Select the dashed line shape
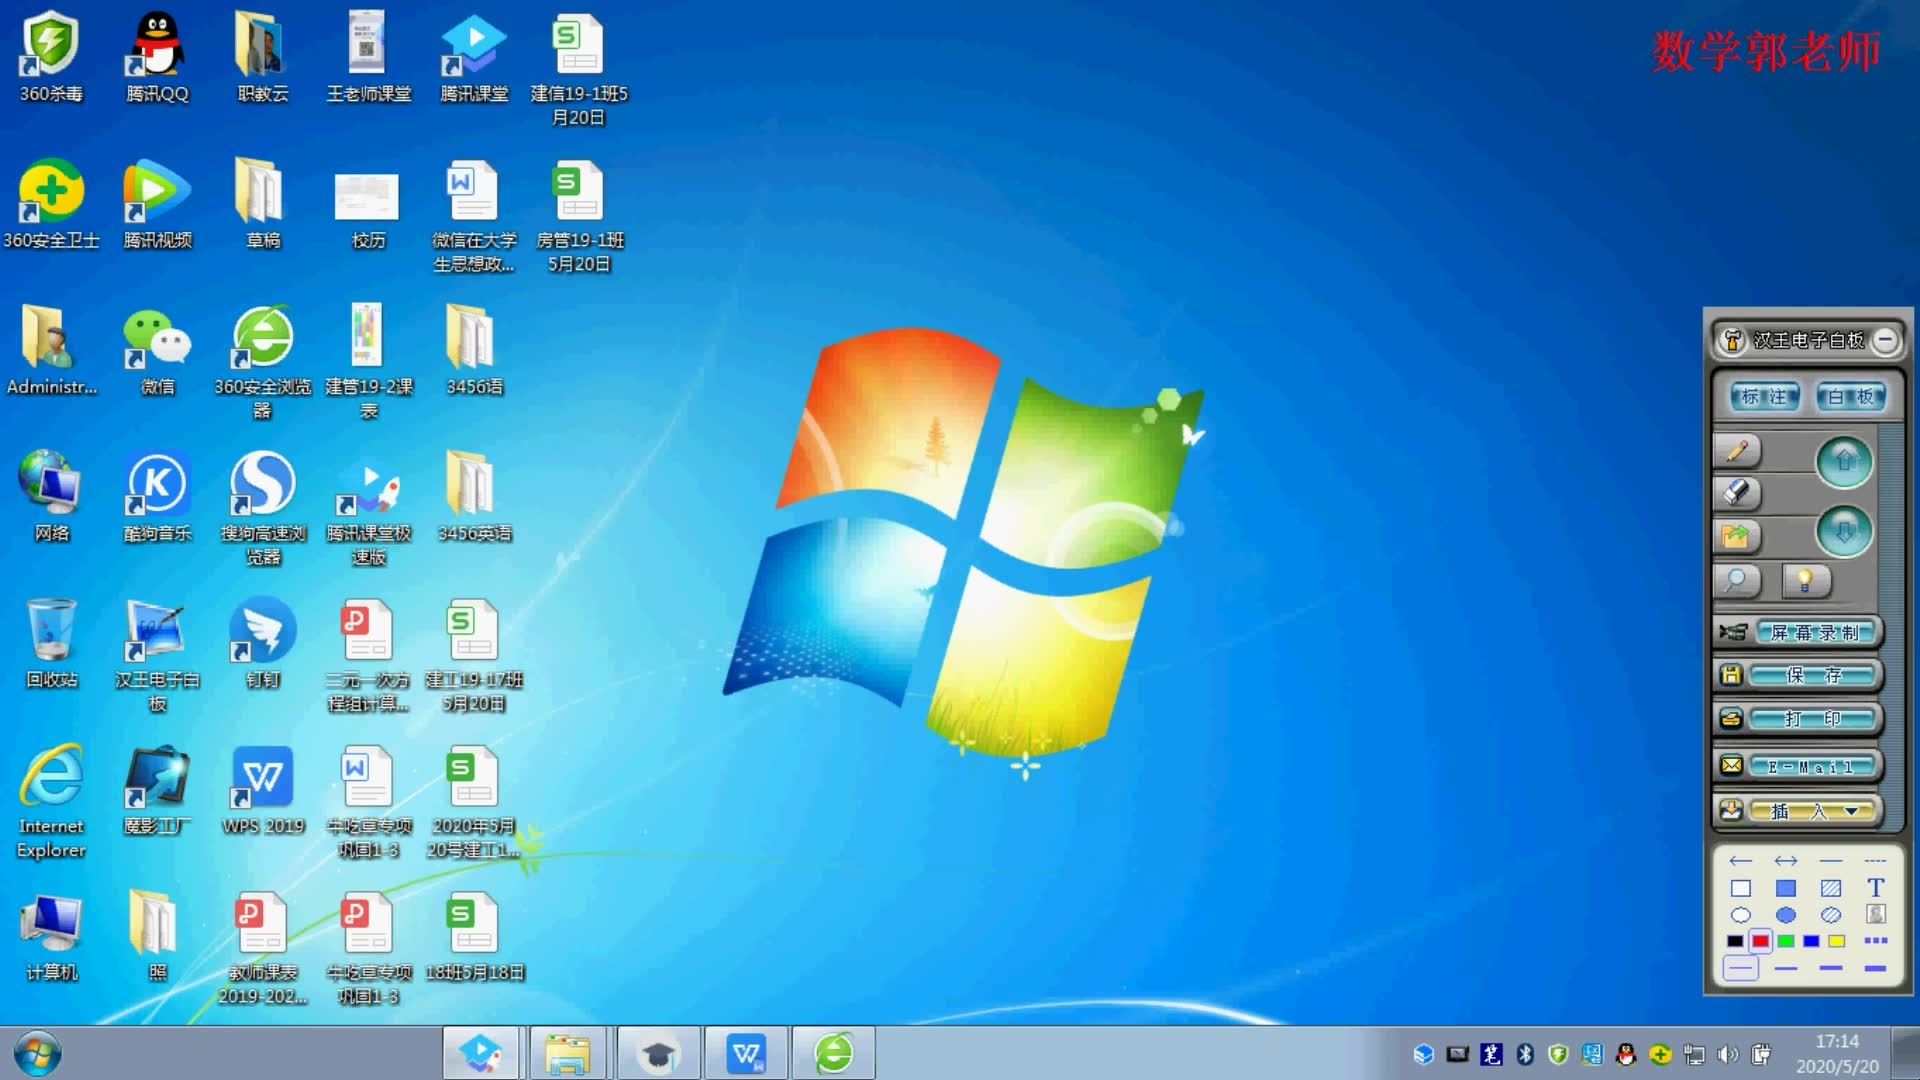The image size is (1920, 1080). [1876, 861]
